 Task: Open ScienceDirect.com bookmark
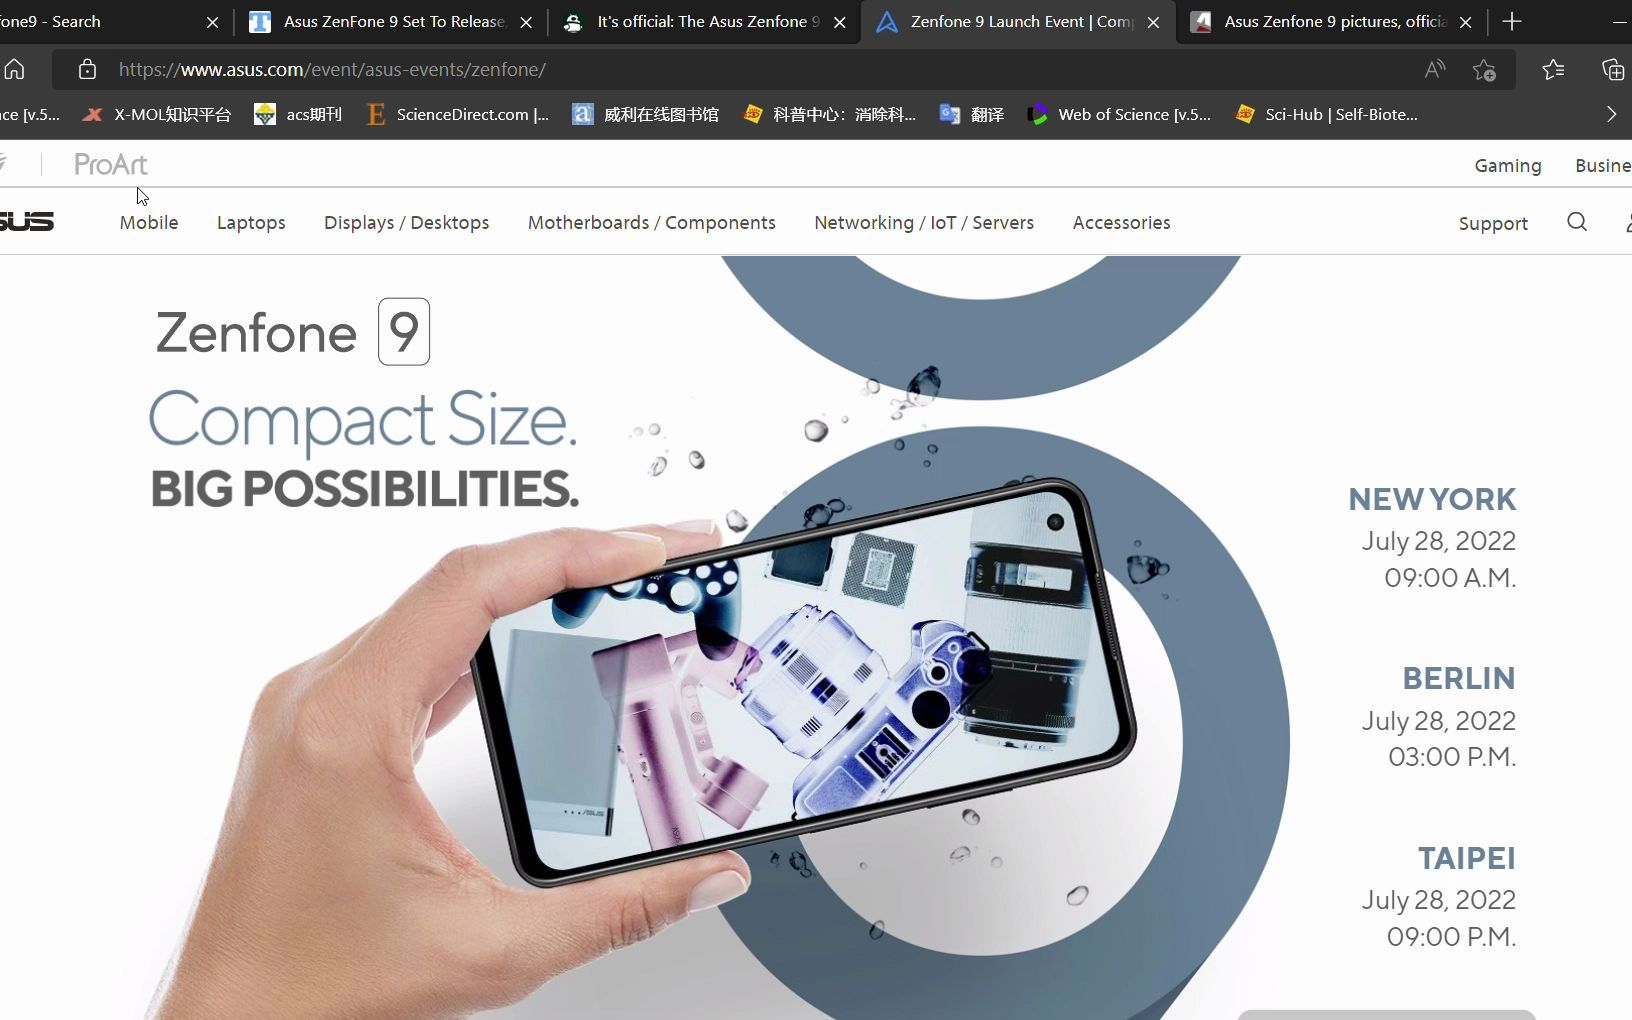pos(458,114)
